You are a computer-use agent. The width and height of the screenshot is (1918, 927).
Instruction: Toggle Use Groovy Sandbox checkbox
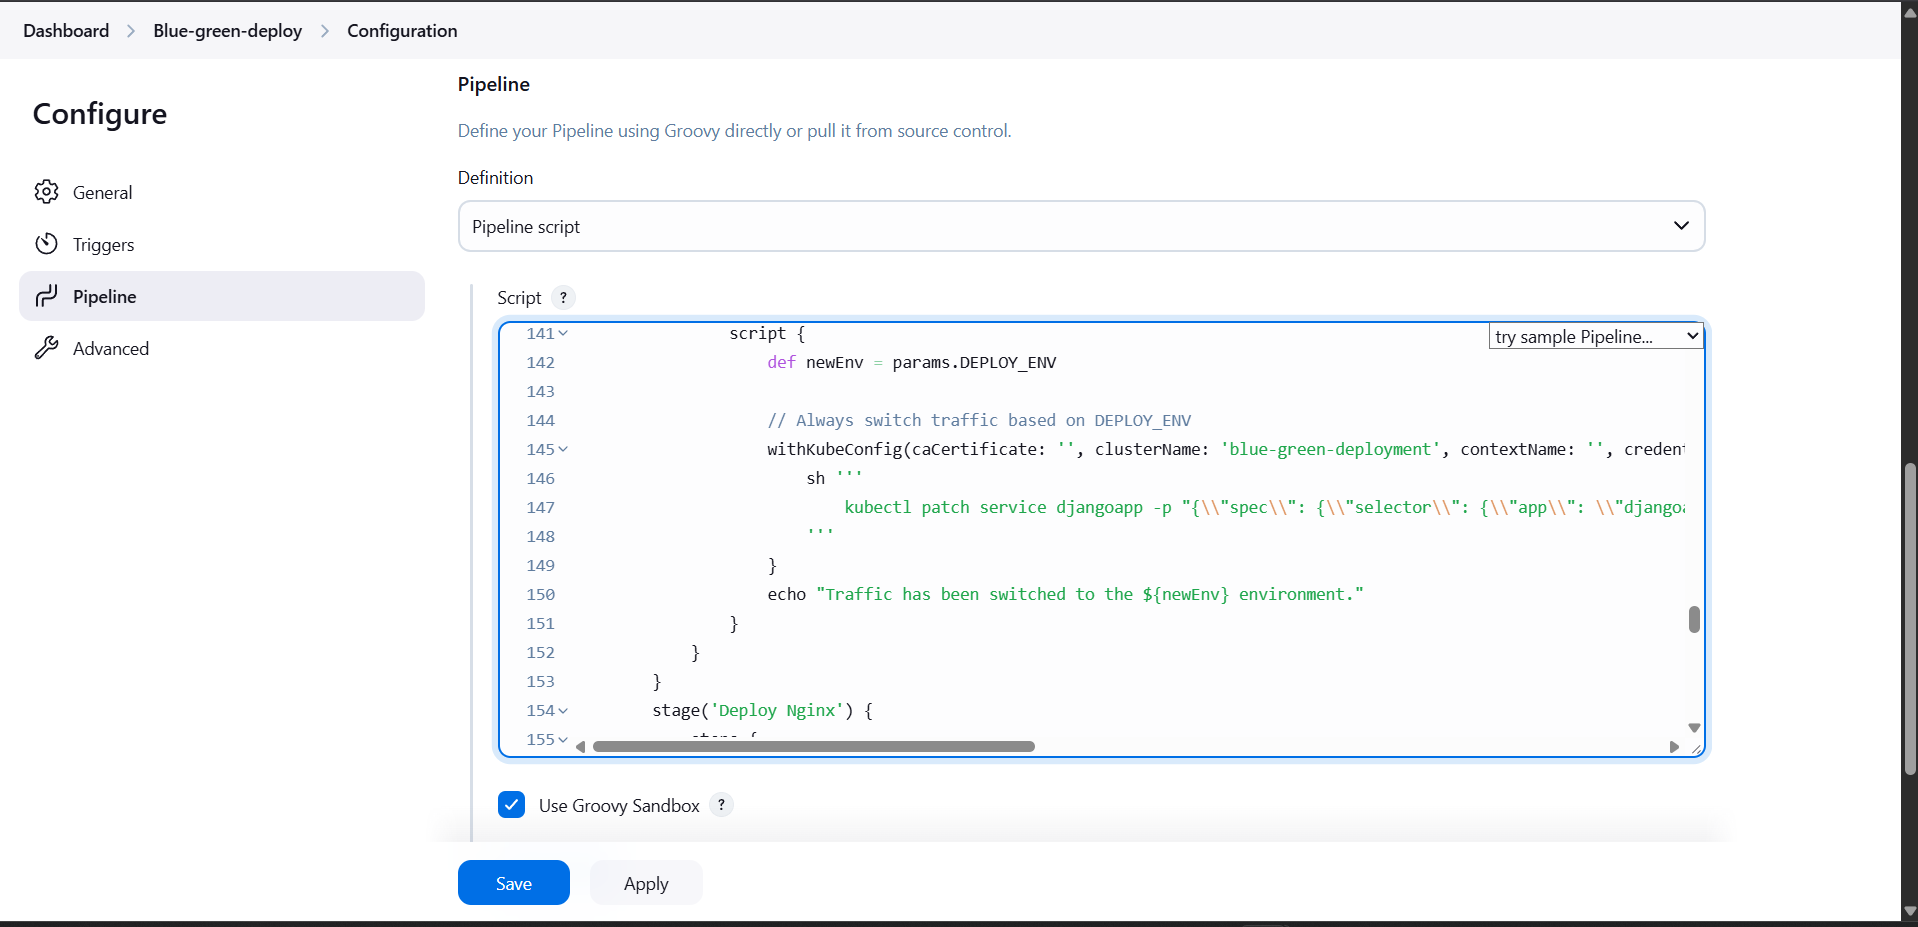coord(511,804)
